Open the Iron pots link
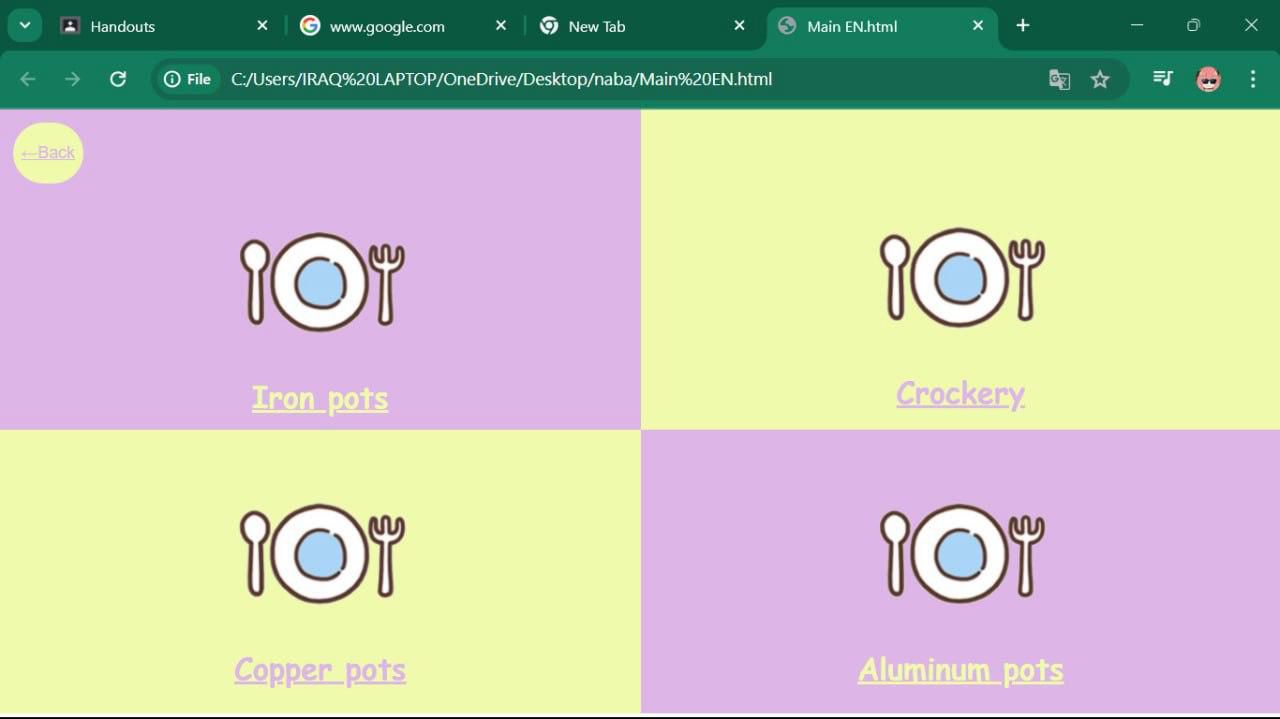Screen dimensions: 1280x719 [320, 398]
